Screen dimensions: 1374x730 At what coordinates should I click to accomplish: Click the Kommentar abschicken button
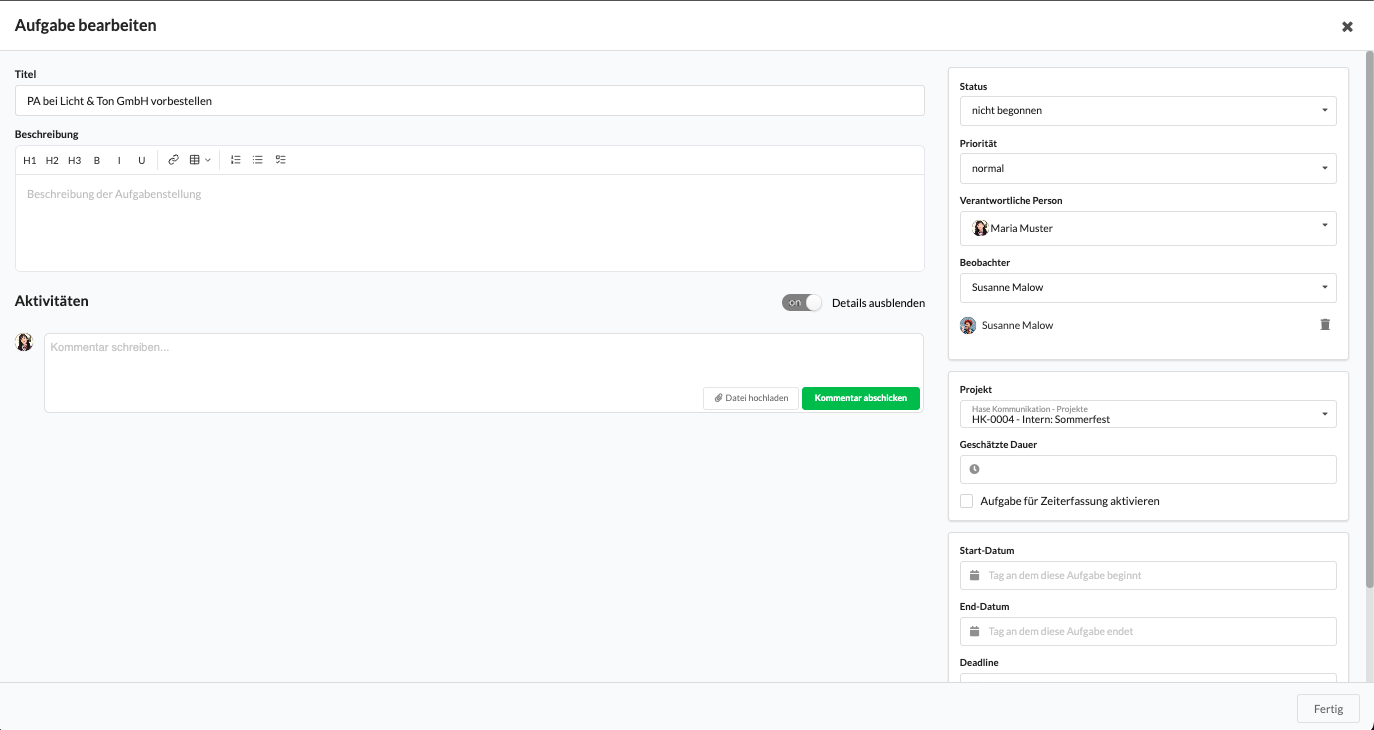point(860,398)
